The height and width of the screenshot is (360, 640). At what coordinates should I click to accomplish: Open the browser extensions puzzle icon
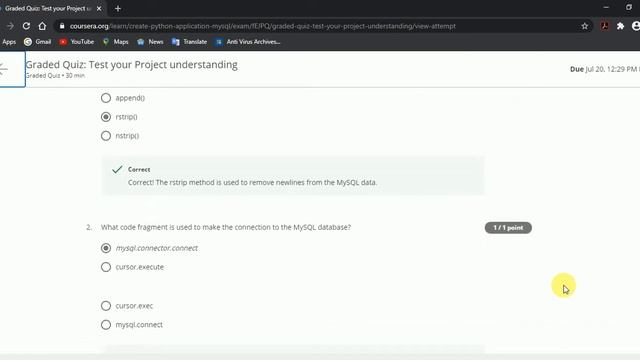coord(620,26)
